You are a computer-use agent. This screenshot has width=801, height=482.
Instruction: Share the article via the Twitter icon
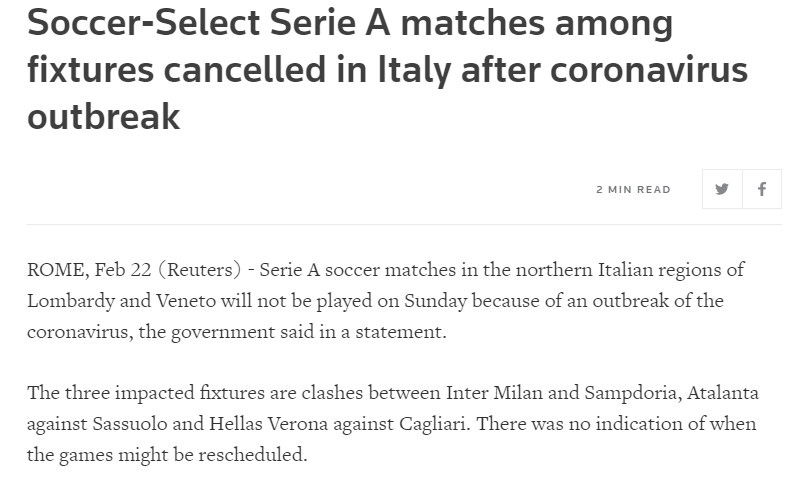click(x=722, y=189)
